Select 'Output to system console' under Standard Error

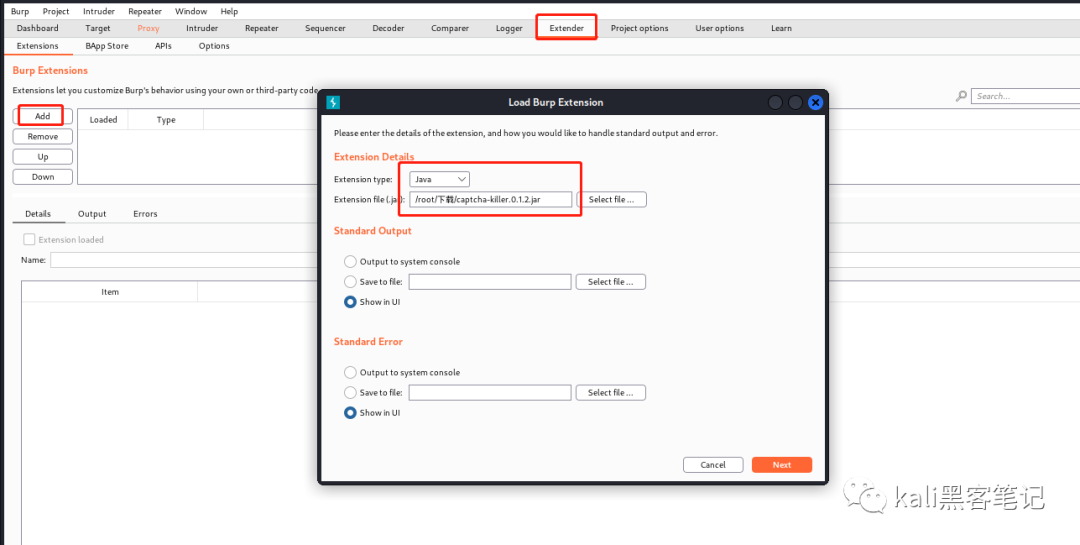point(350,373)
